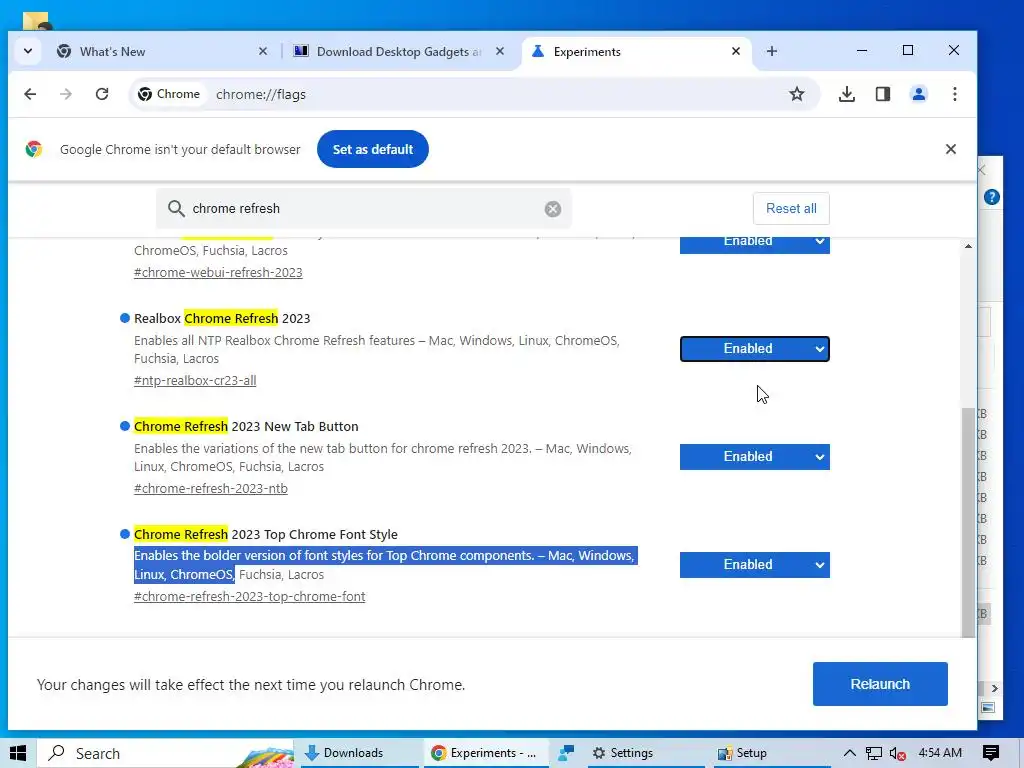Dismiss the default browser infobar
1024x768 pixels.
[x=951, y=149]
